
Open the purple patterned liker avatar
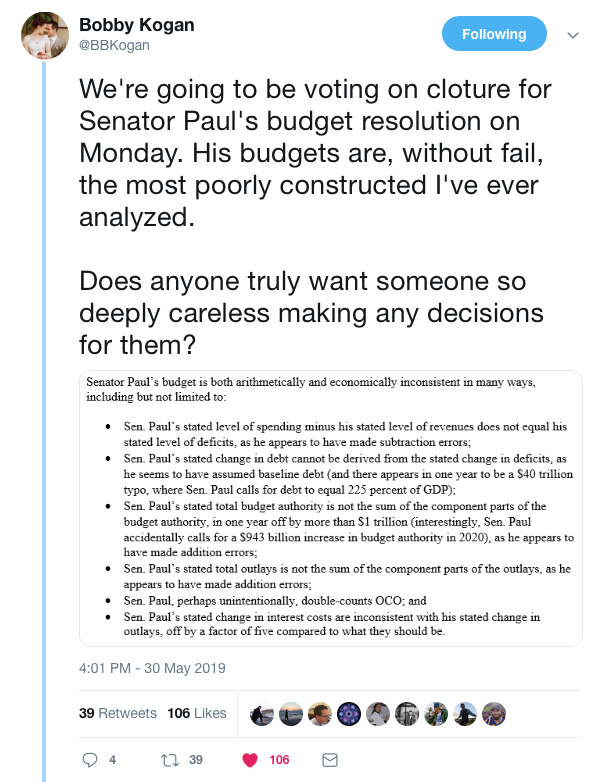click(349, 714)
